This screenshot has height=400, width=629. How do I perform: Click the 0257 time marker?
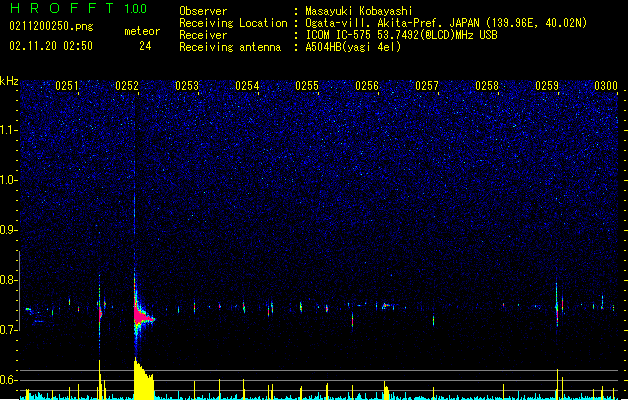click(x=427, y=86)
